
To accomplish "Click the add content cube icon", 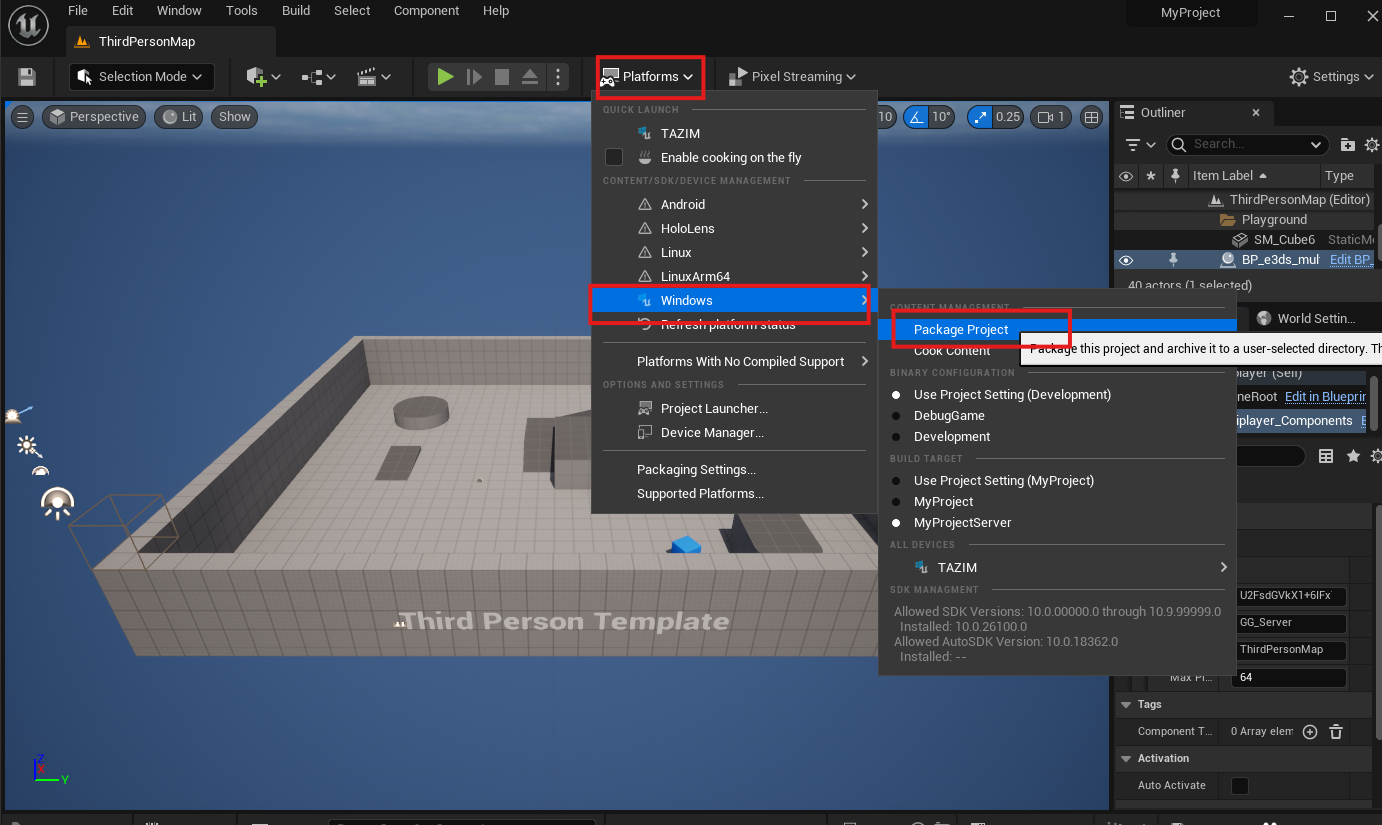I will (x=257, y=77).
